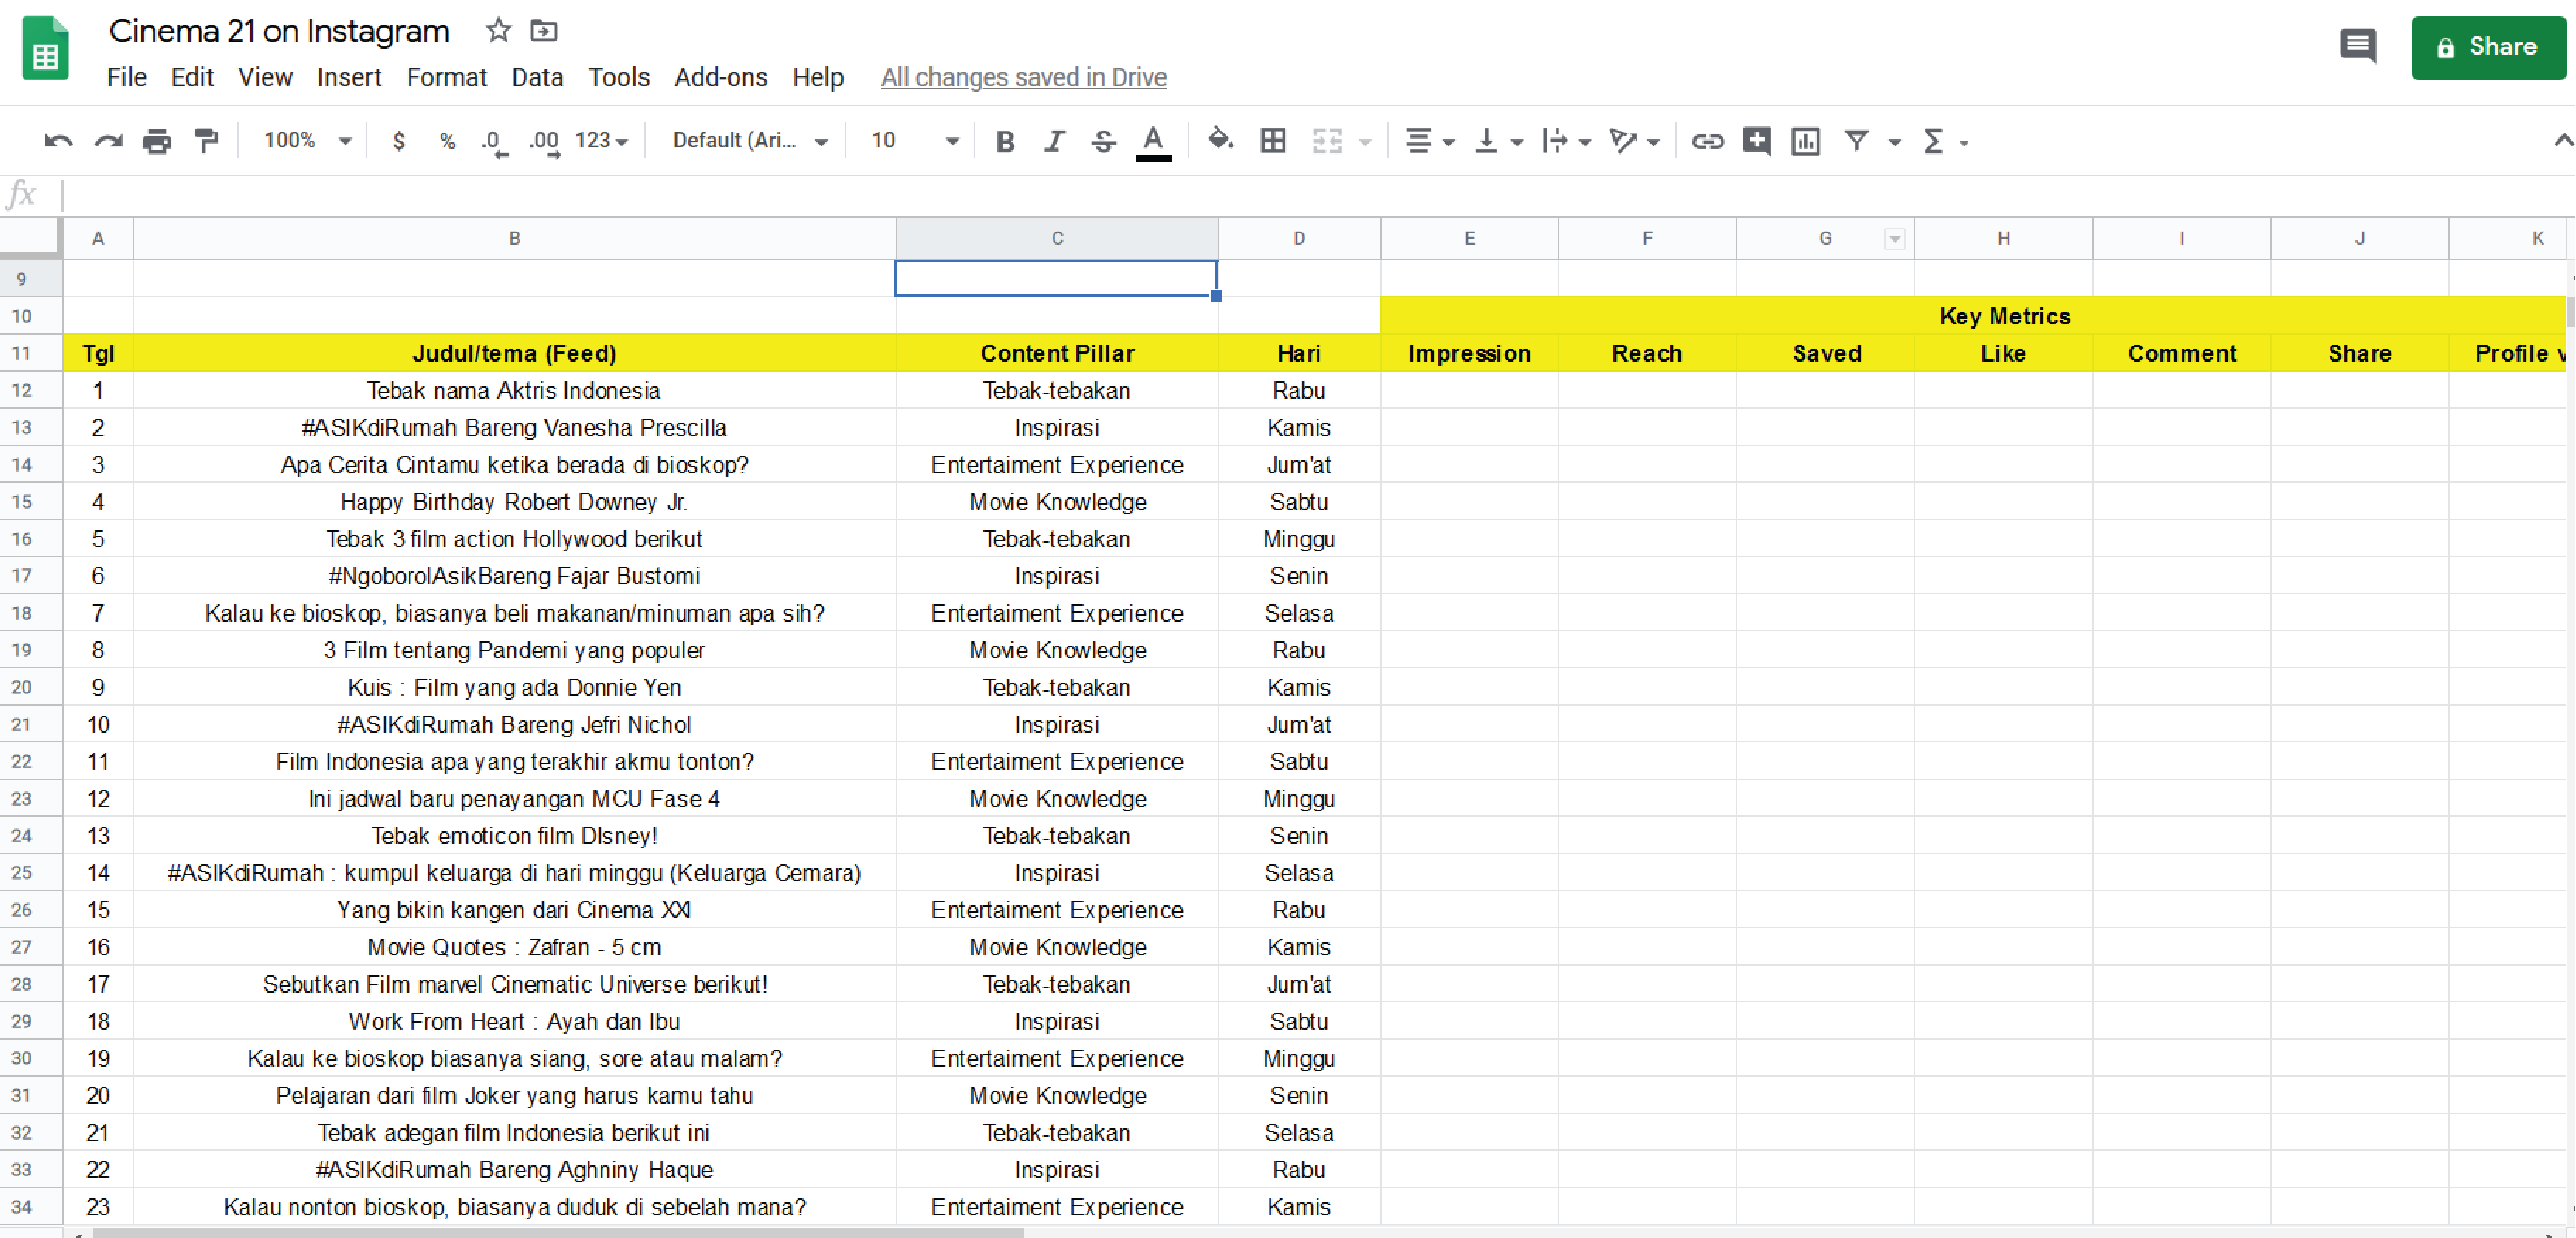The image size is (2576, 1238).
Task: Click the select-all corner box
Action: pyautogui.click(x=31, y=238)
